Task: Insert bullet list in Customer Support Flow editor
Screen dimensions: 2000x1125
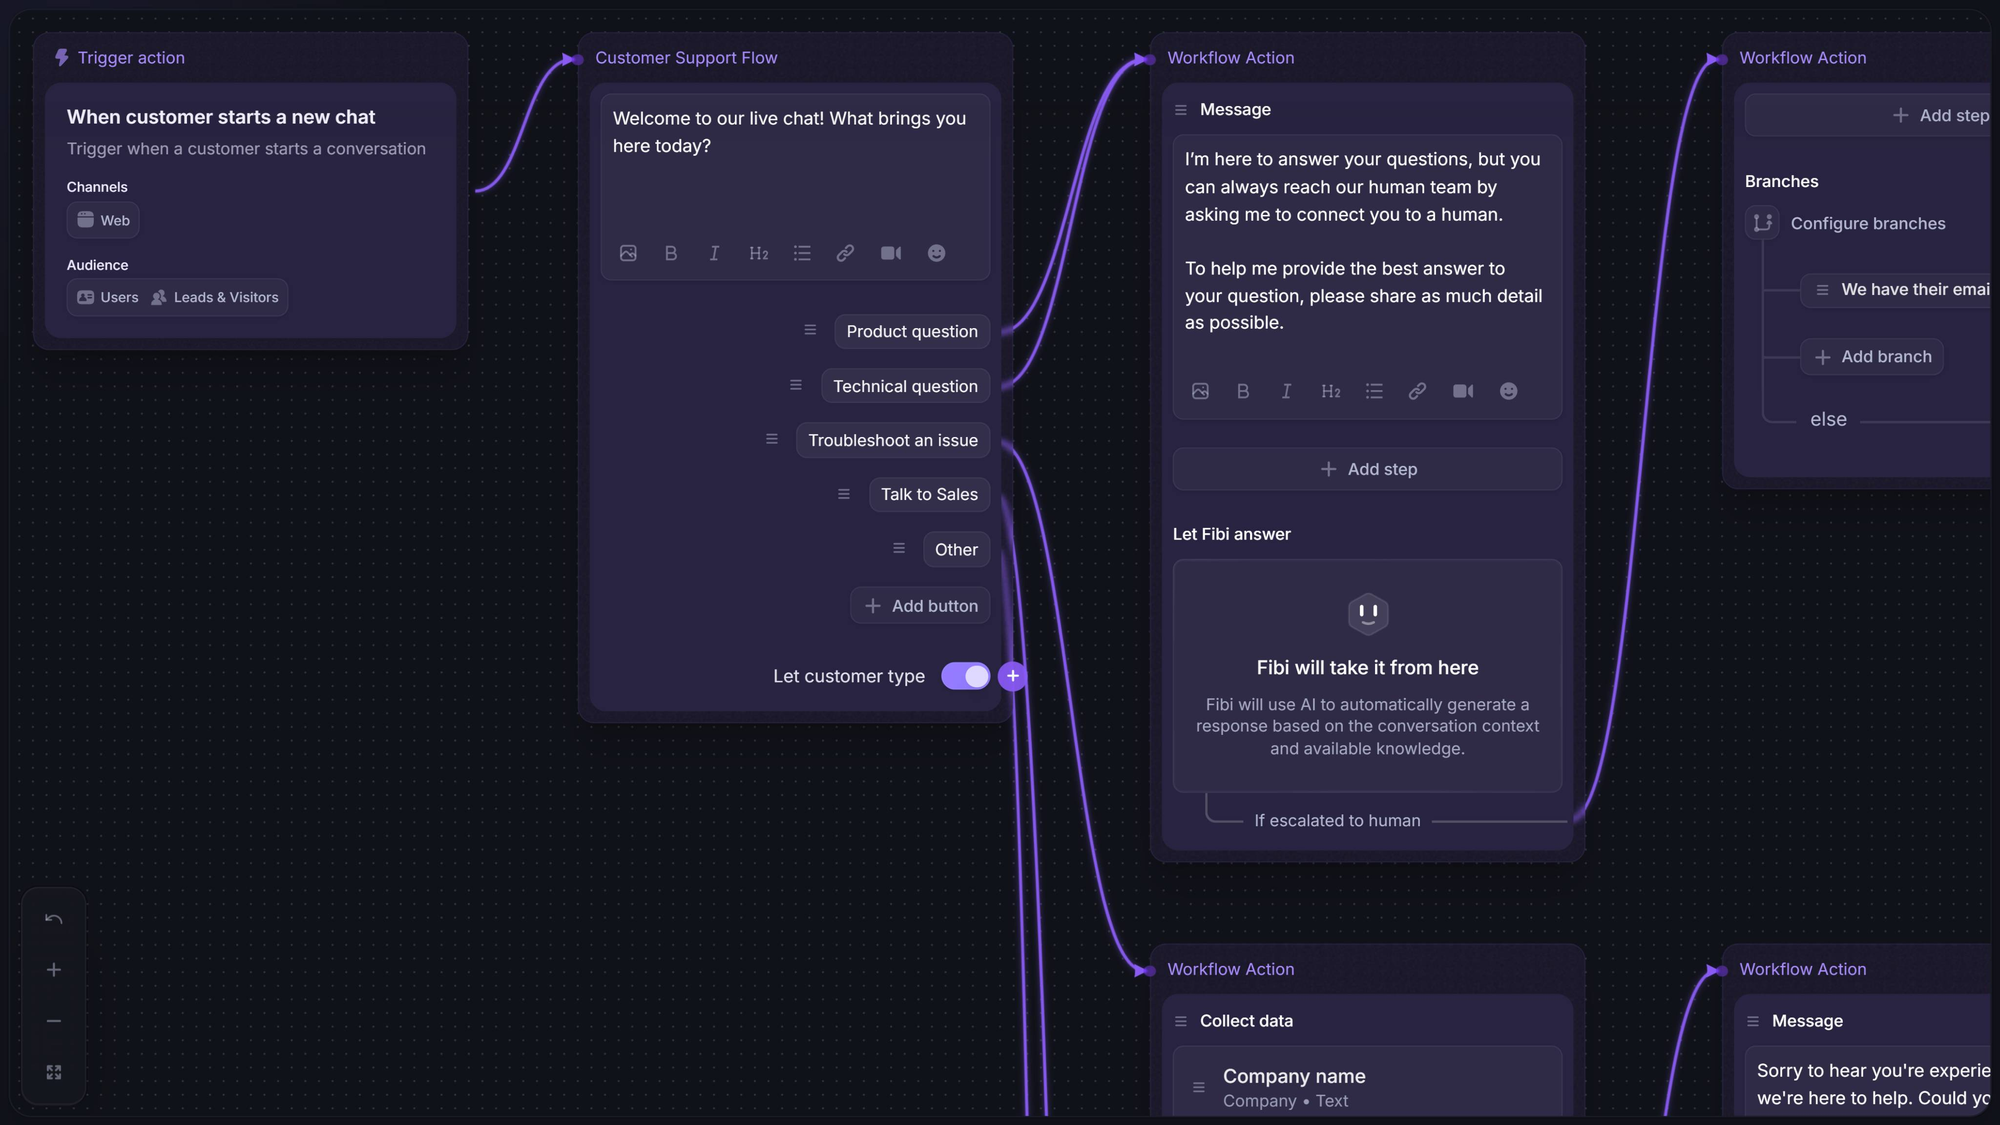Action: (802, 253)
